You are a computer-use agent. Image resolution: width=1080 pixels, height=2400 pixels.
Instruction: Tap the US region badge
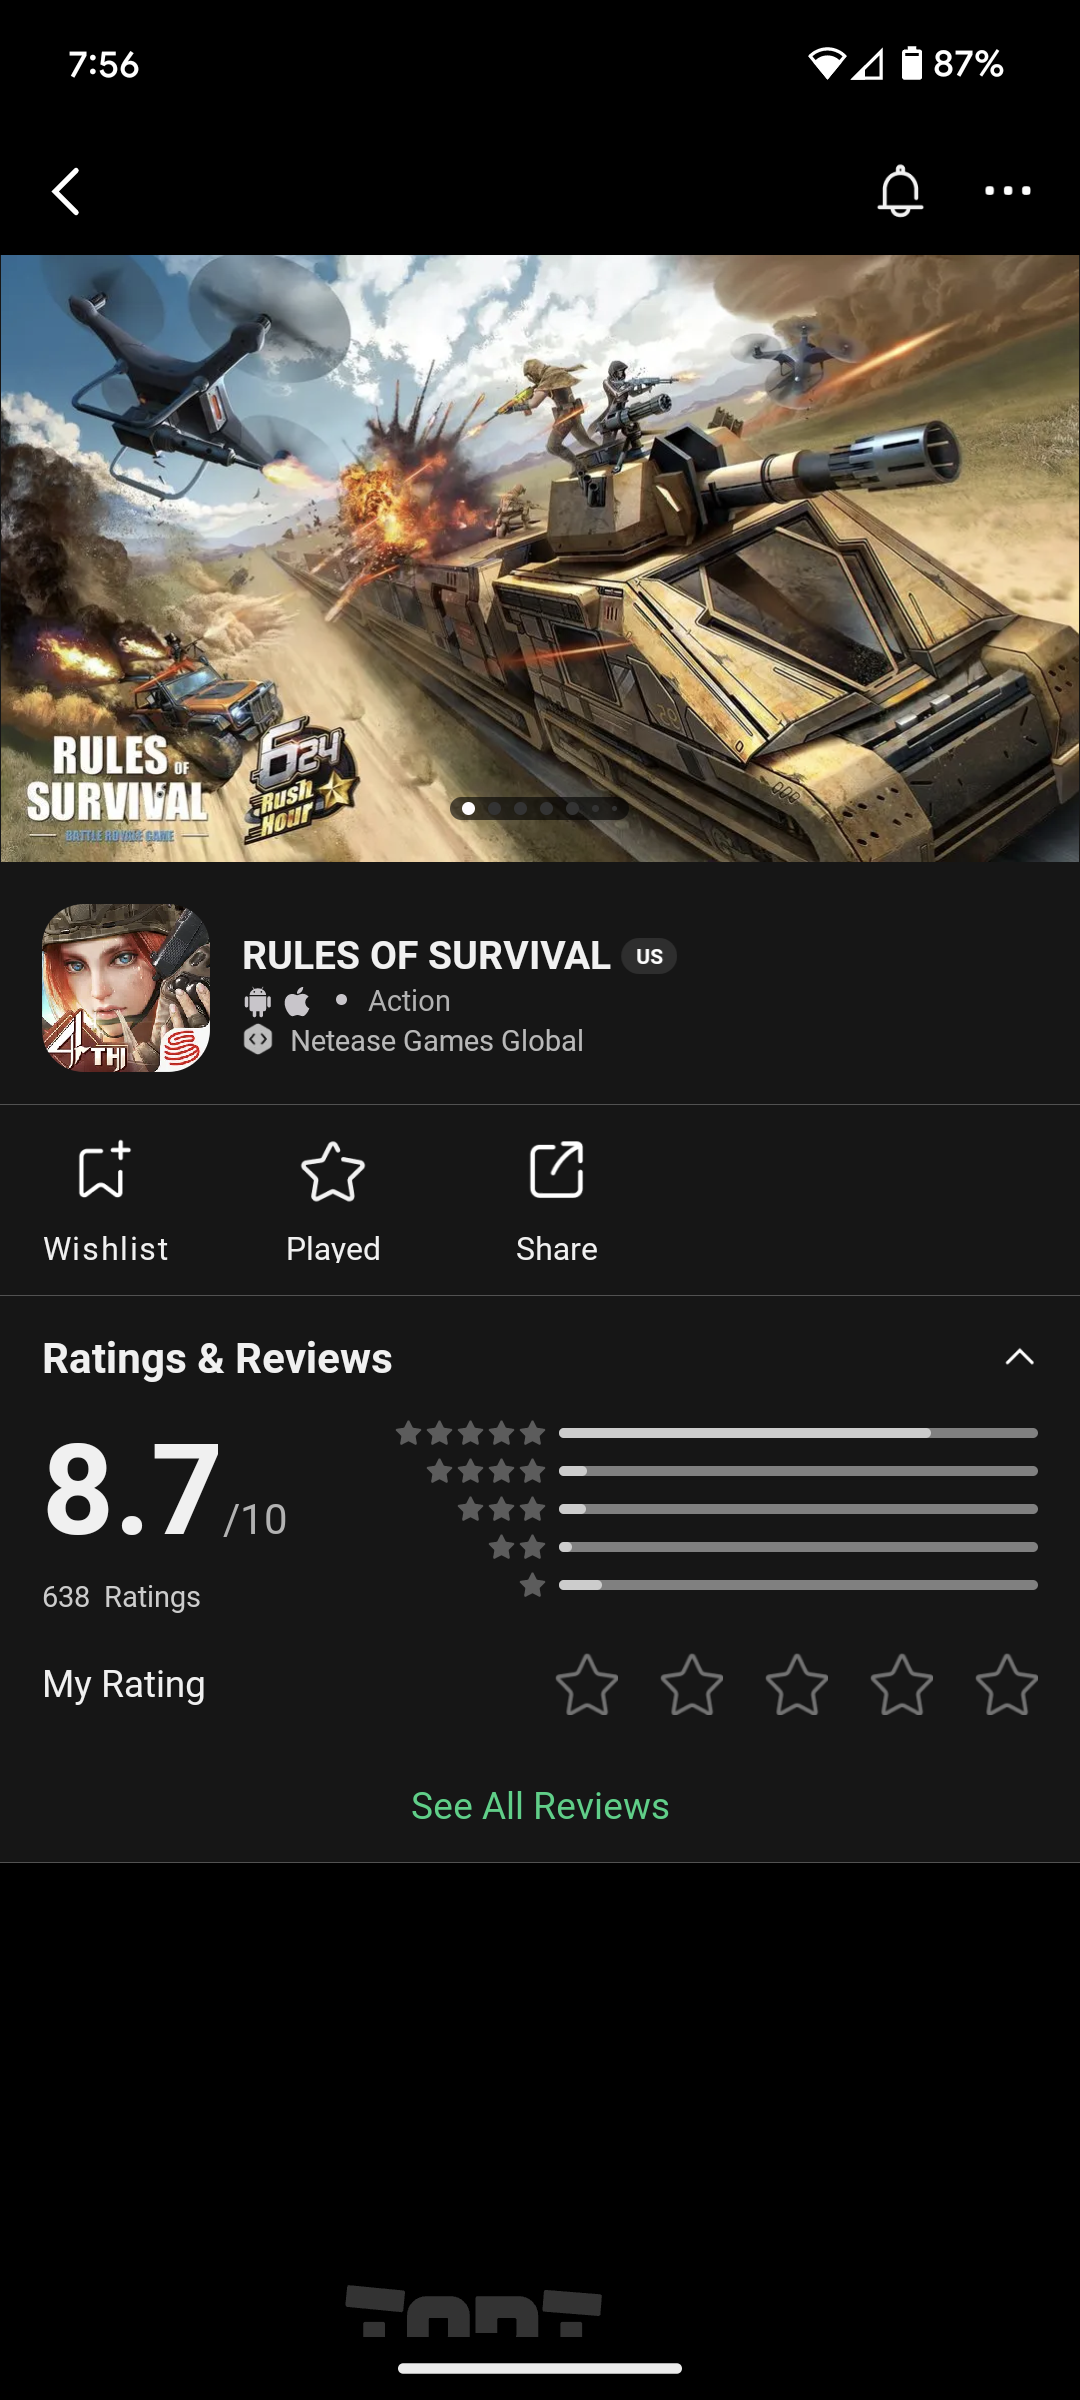click(x=649, y=956)
